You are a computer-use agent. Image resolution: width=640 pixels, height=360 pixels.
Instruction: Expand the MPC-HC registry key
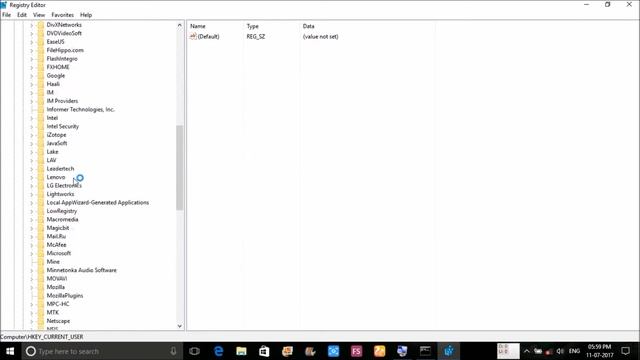pos(32,304)
